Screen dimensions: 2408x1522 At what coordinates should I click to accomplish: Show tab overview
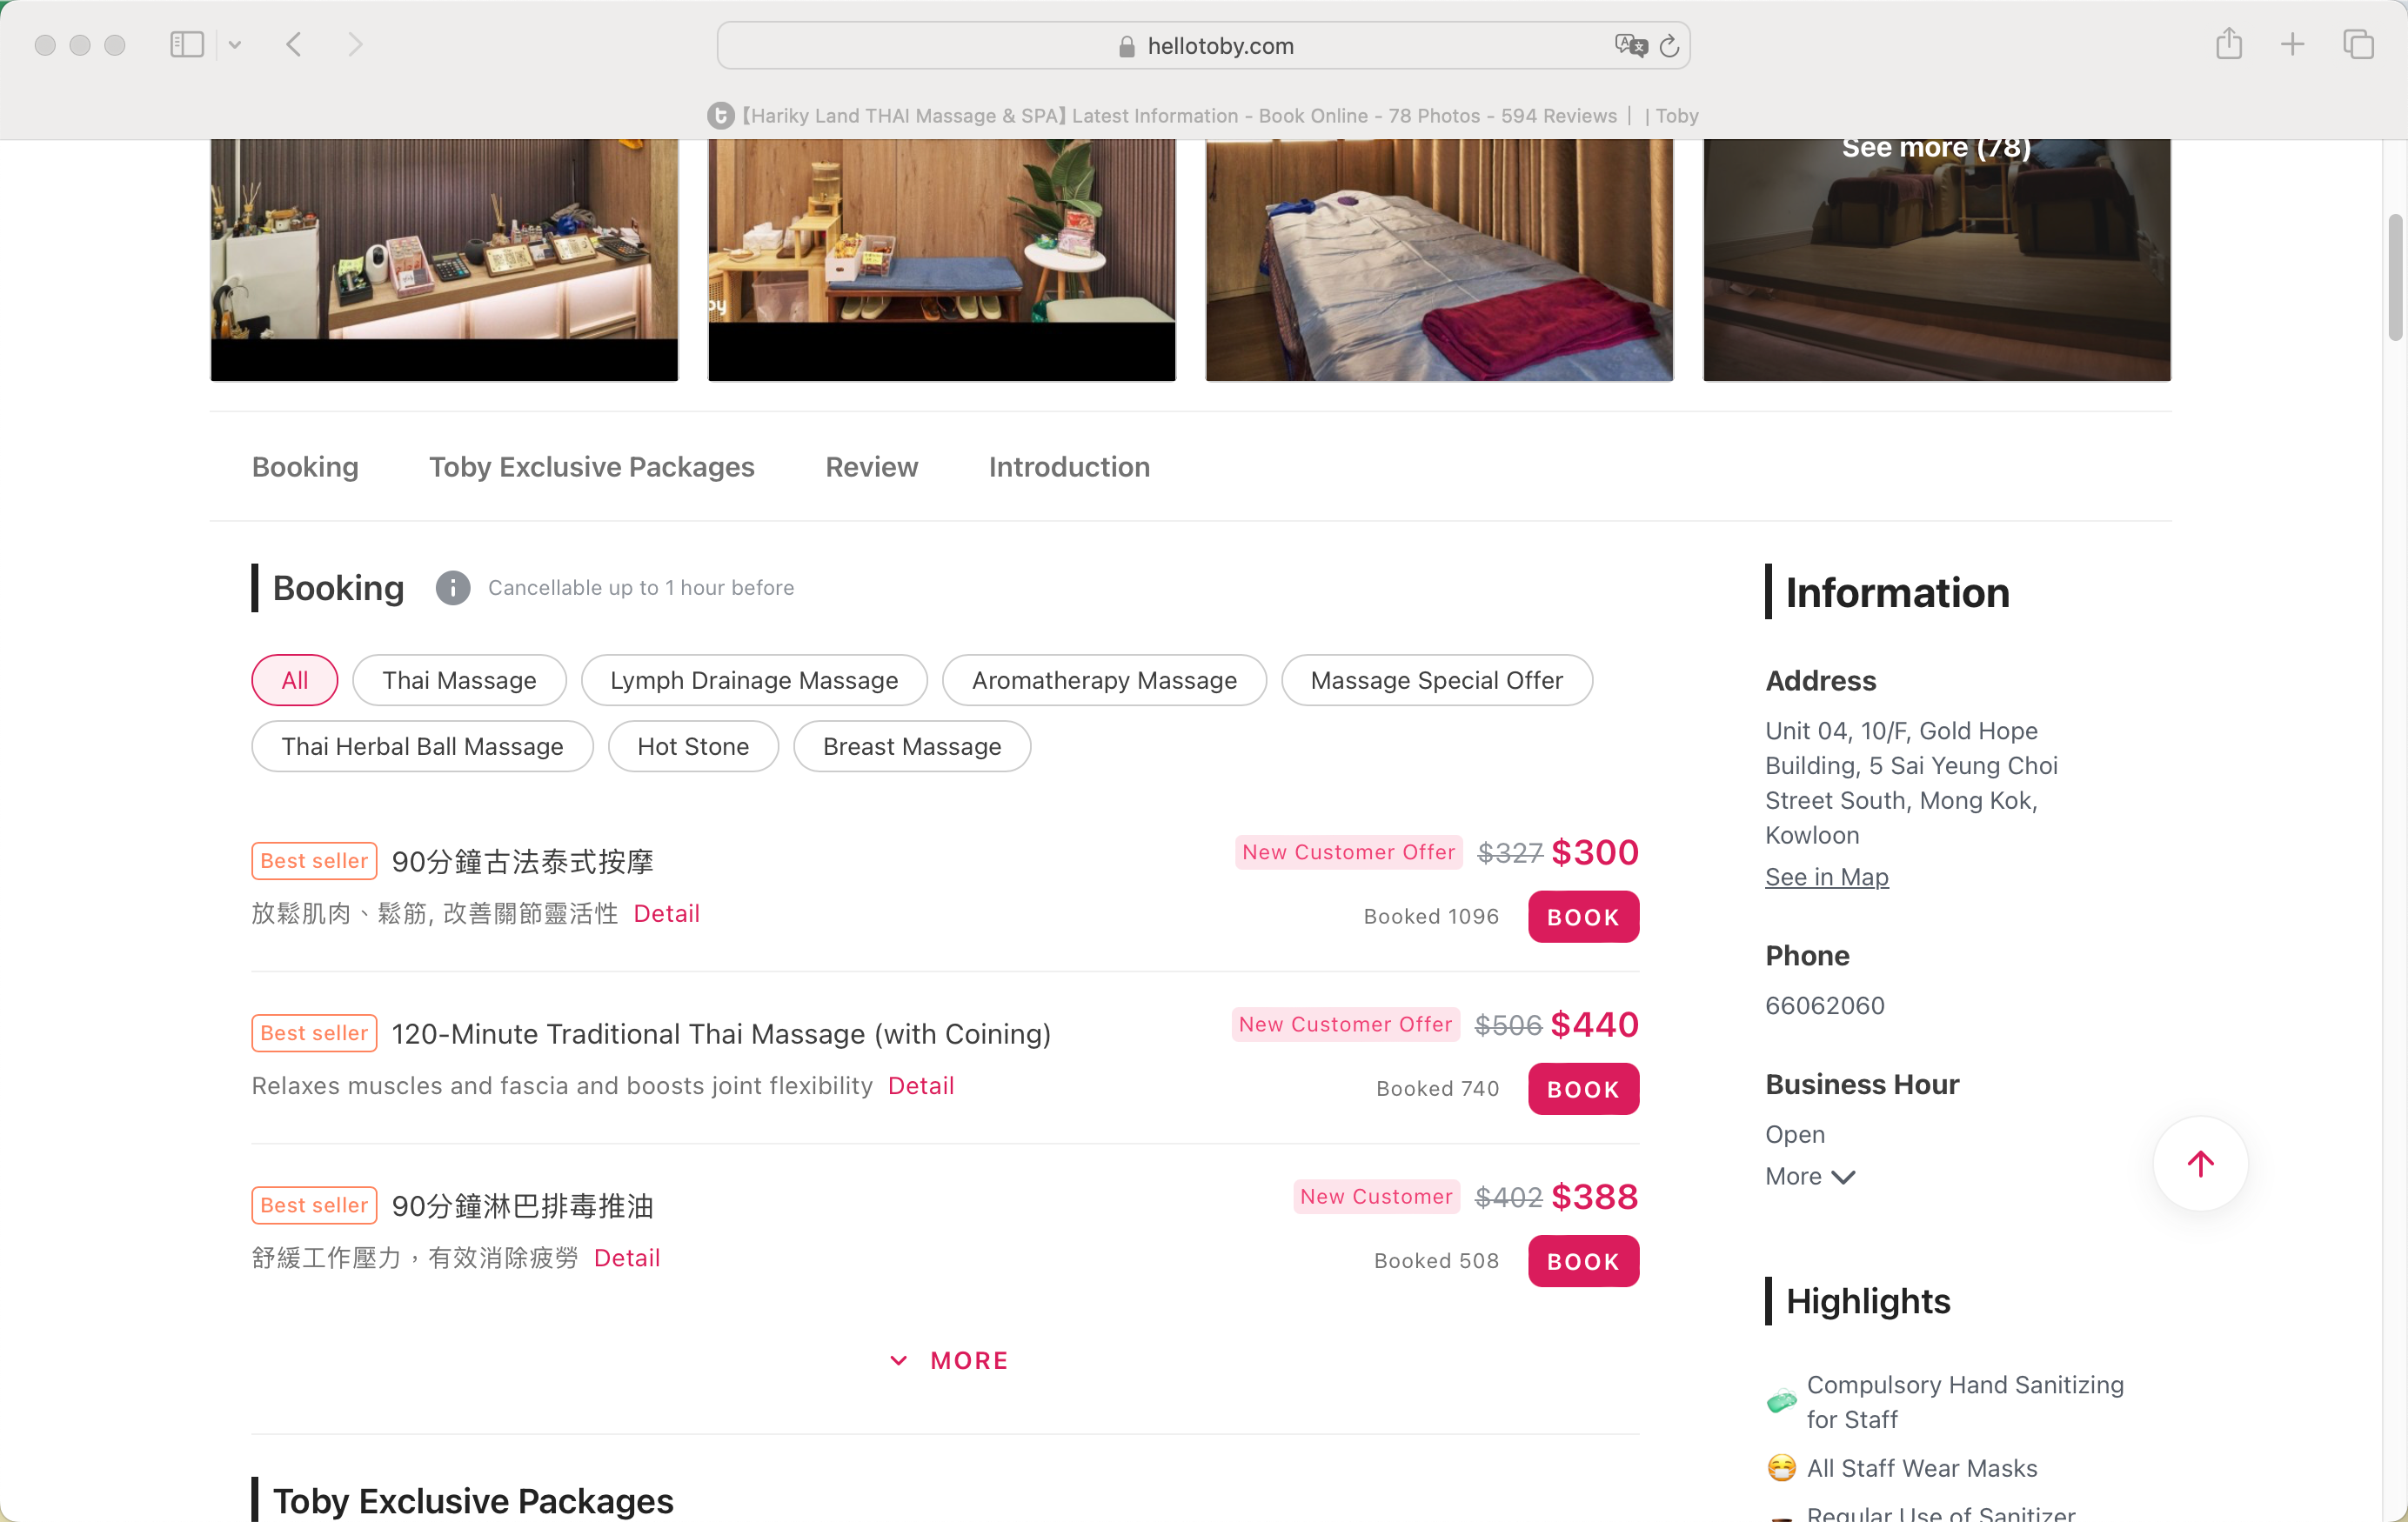(x=2358, y=45)
